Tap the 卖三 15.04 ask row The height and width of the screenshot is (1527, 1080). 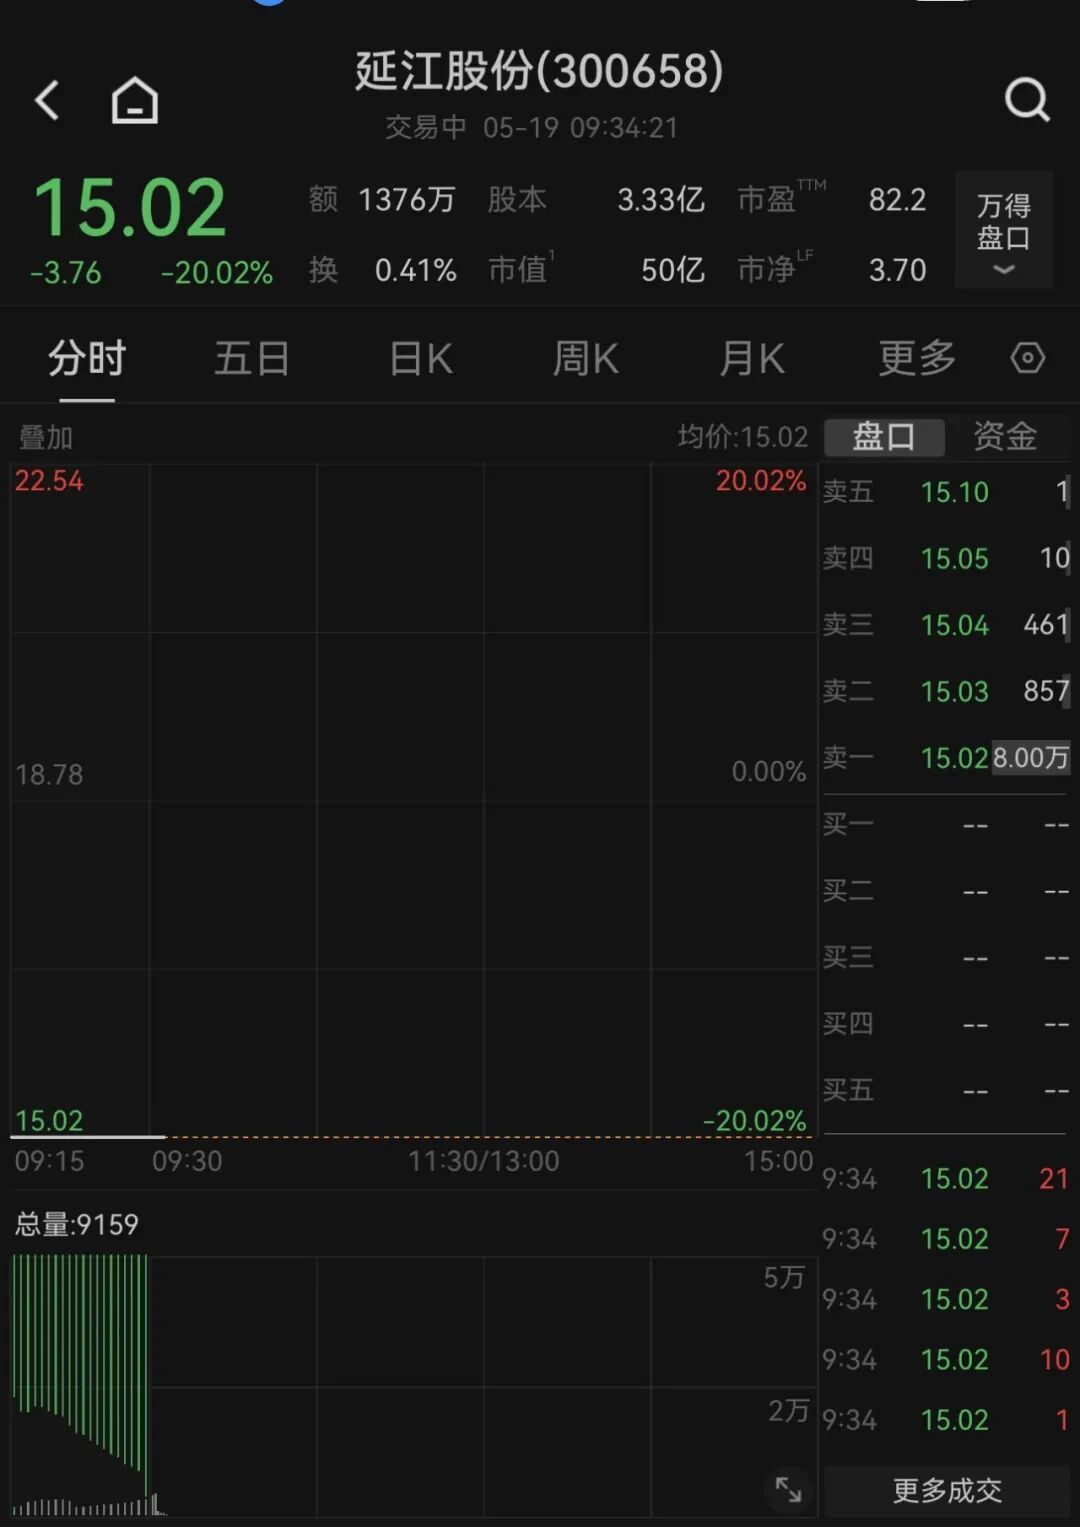946,625
